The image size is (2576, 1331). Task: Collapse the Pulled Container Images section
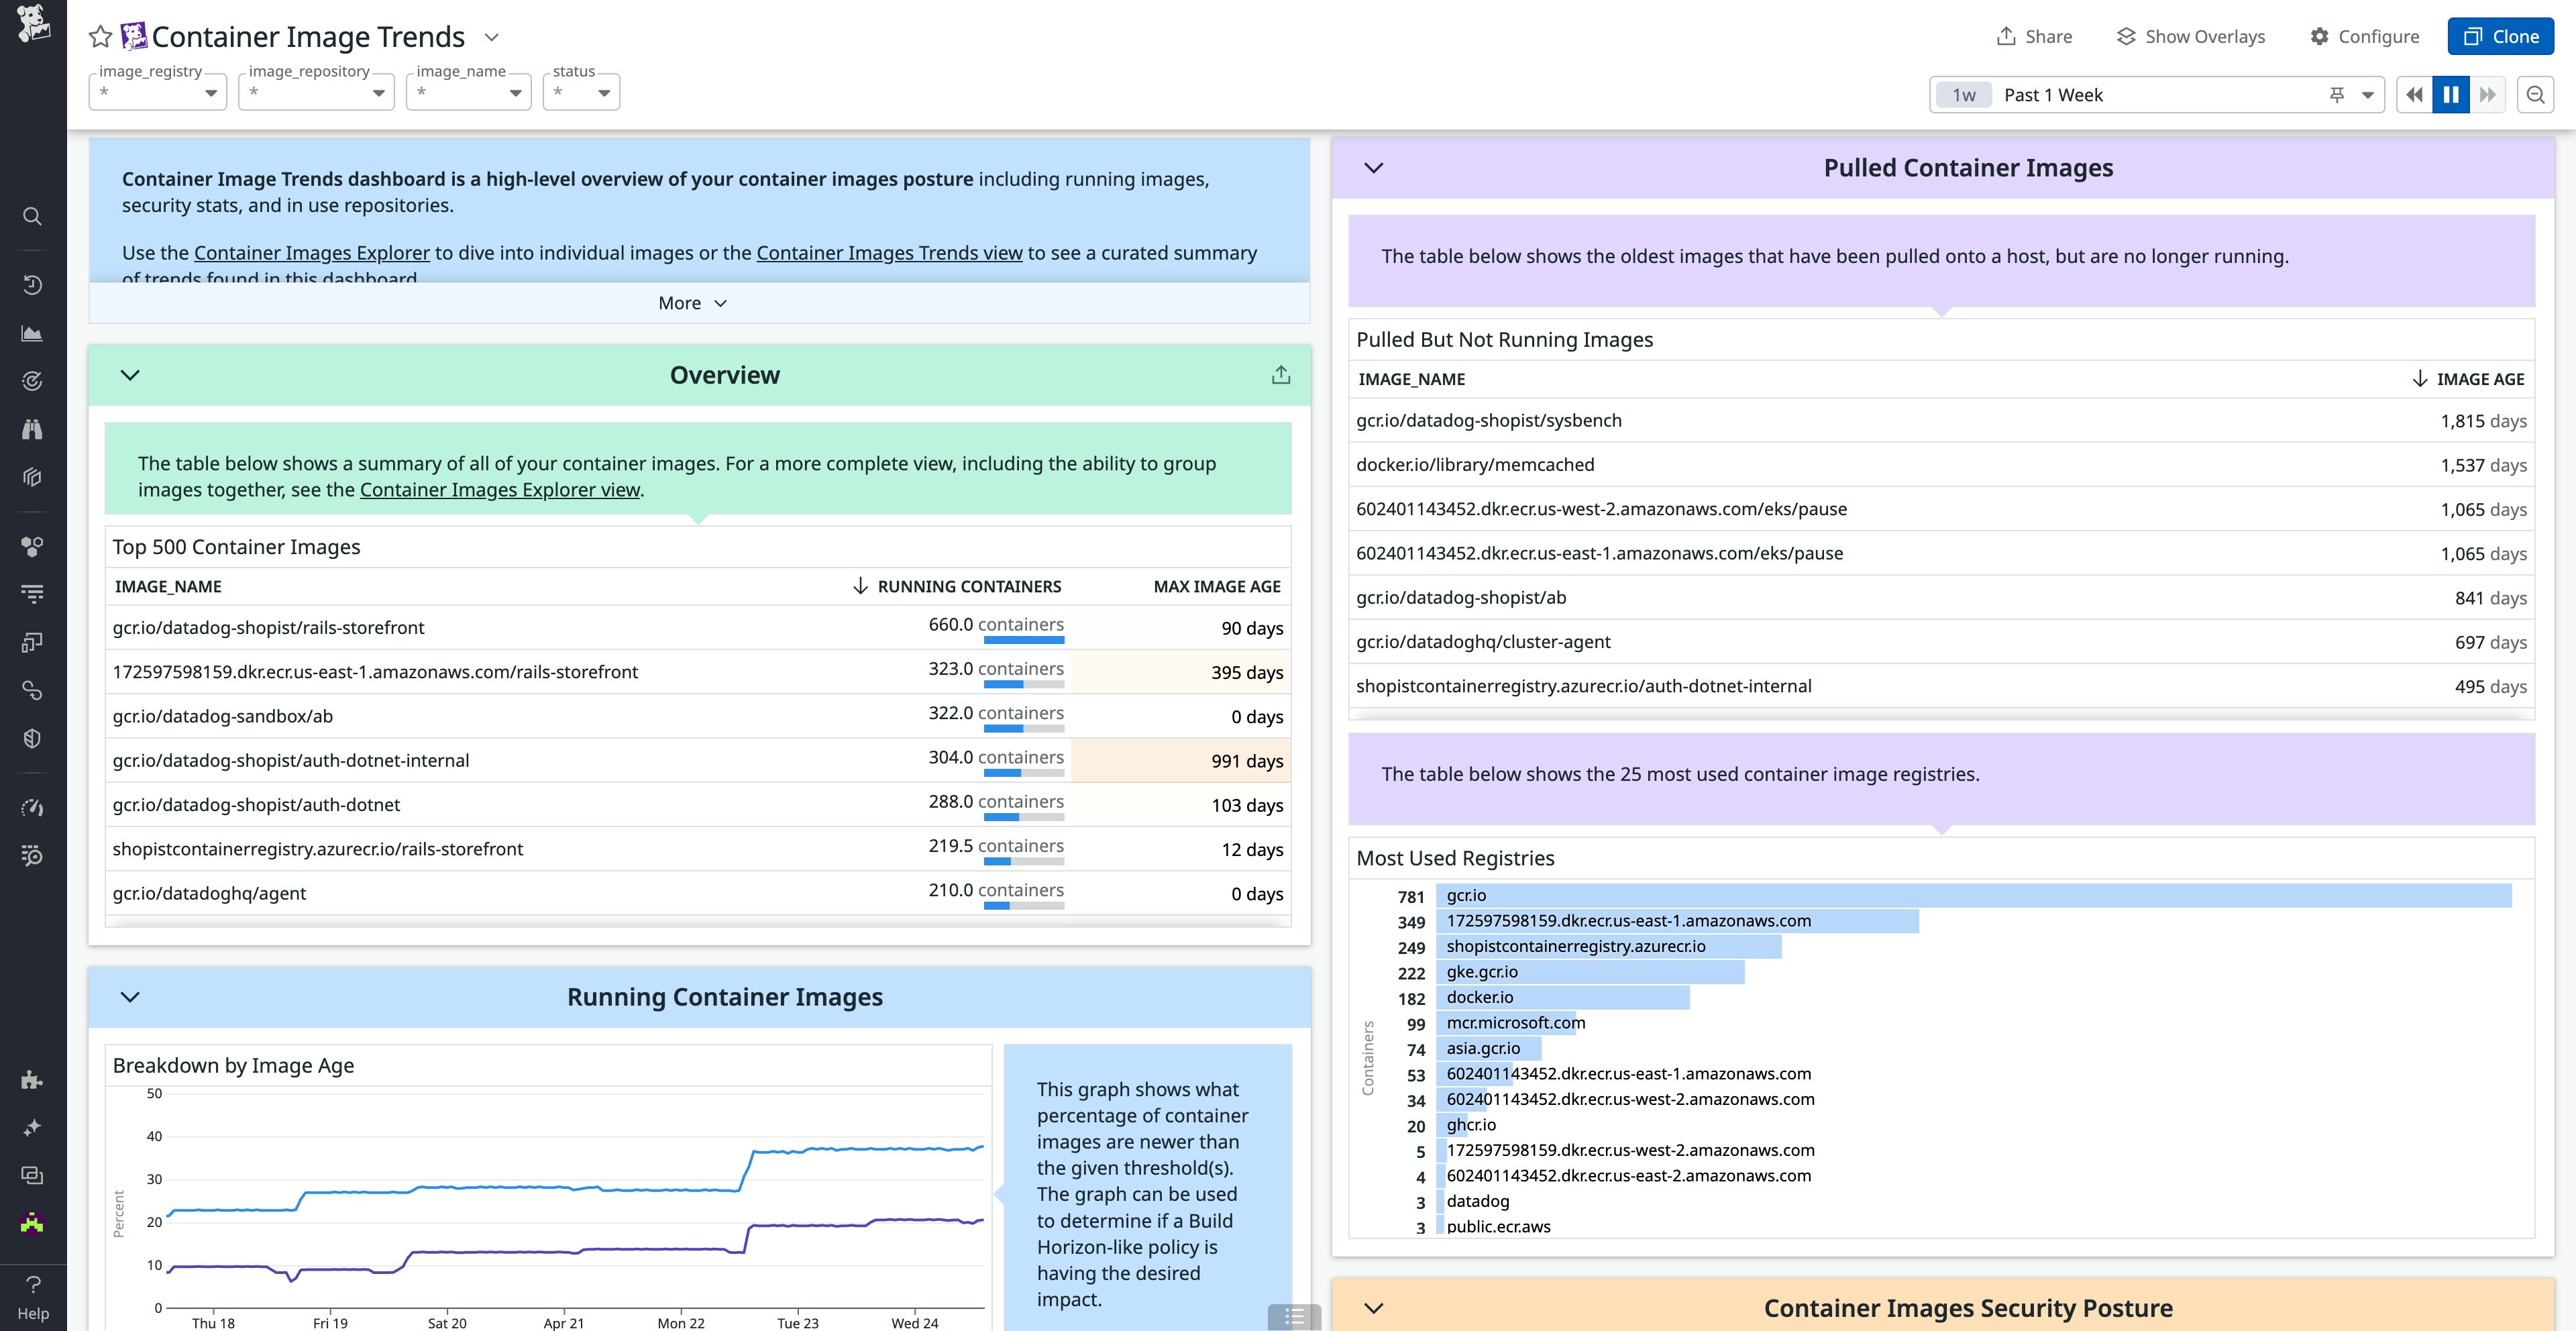coord(1373,168)
